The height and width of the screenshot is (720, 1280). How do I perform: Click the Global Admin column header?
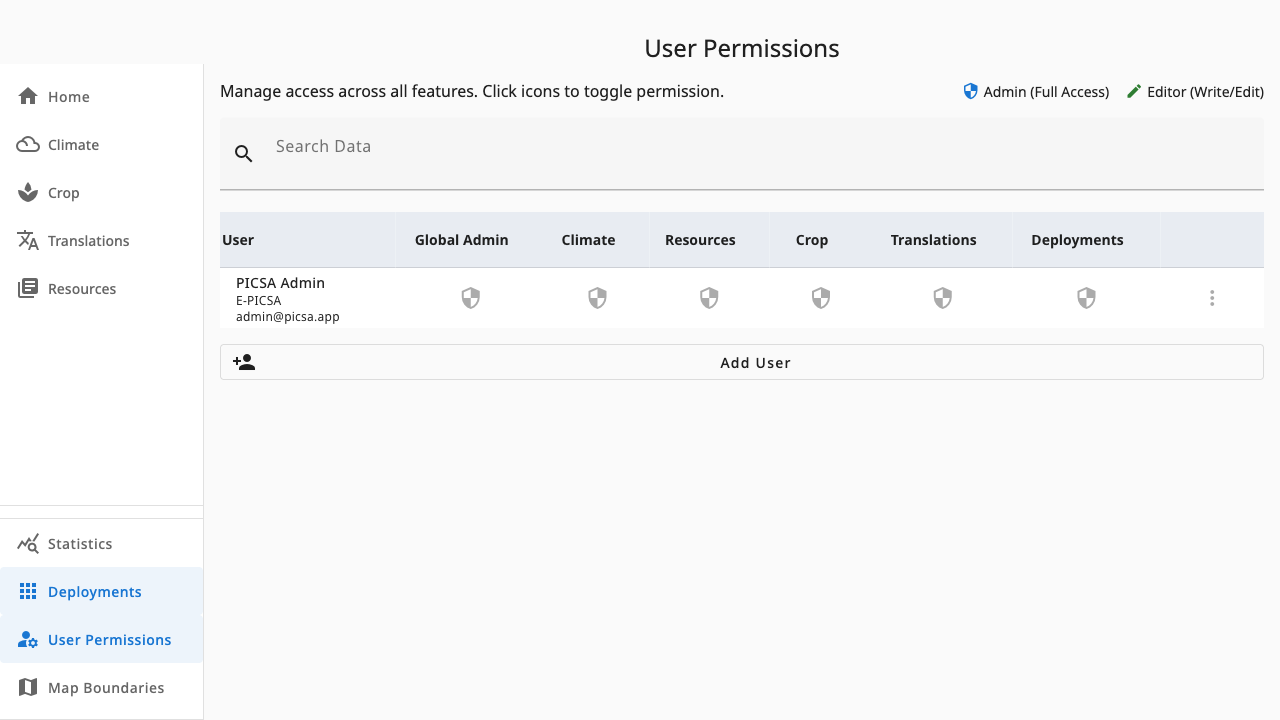tap(462, 240)
